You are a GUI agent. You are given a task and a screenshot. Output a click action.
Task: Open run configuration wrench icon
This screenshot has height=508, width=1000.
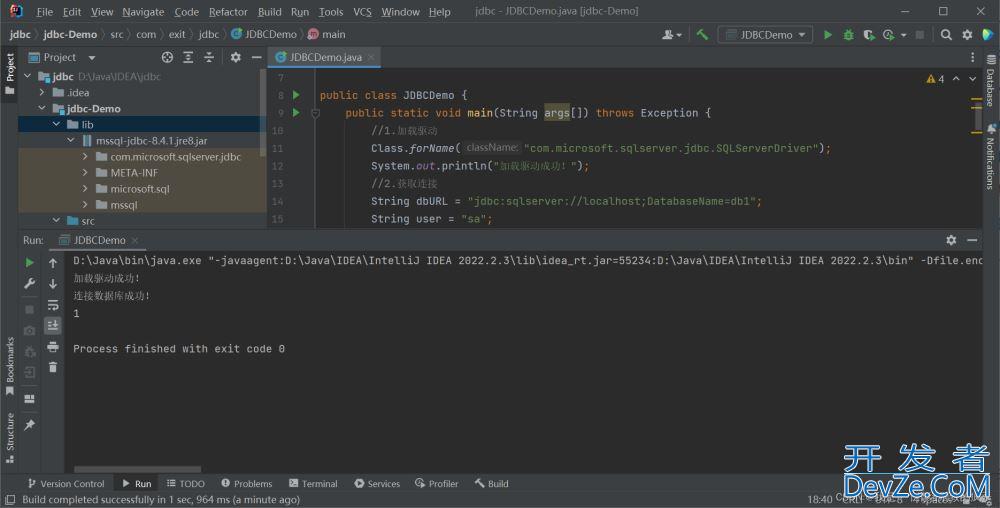tap(29, 283)
